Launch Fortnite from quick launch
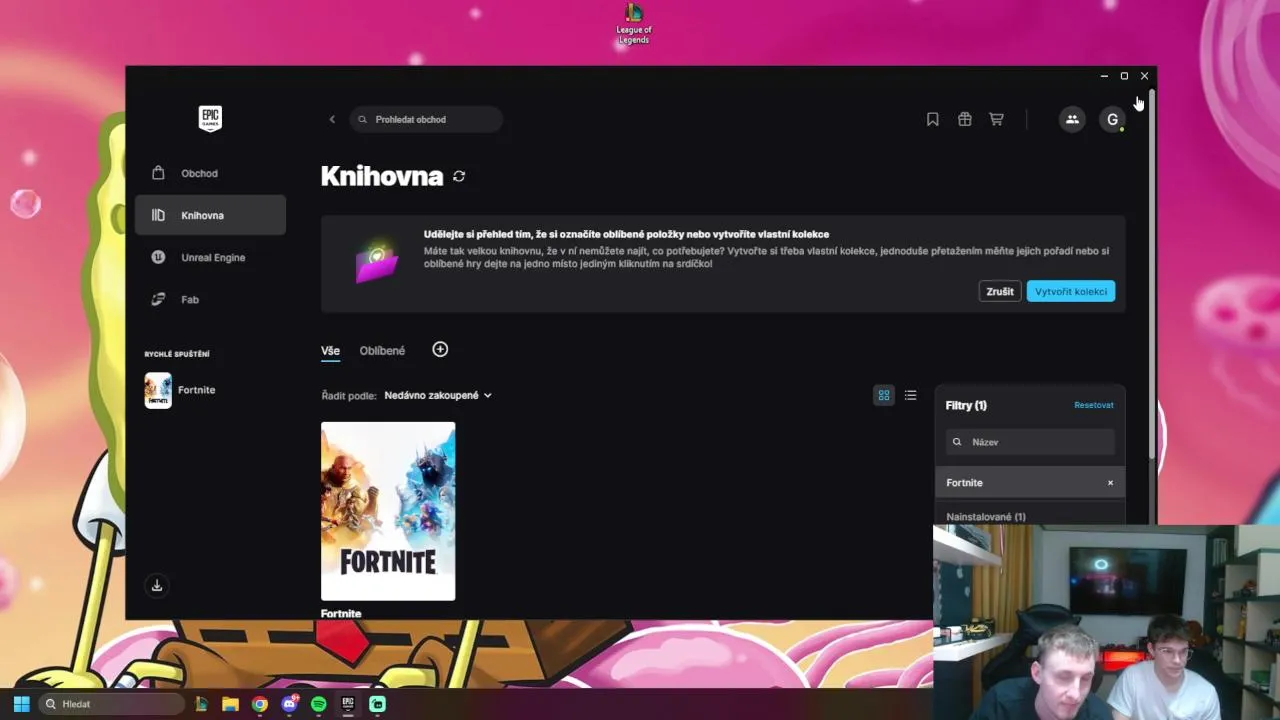 click(x=180, y=390)
